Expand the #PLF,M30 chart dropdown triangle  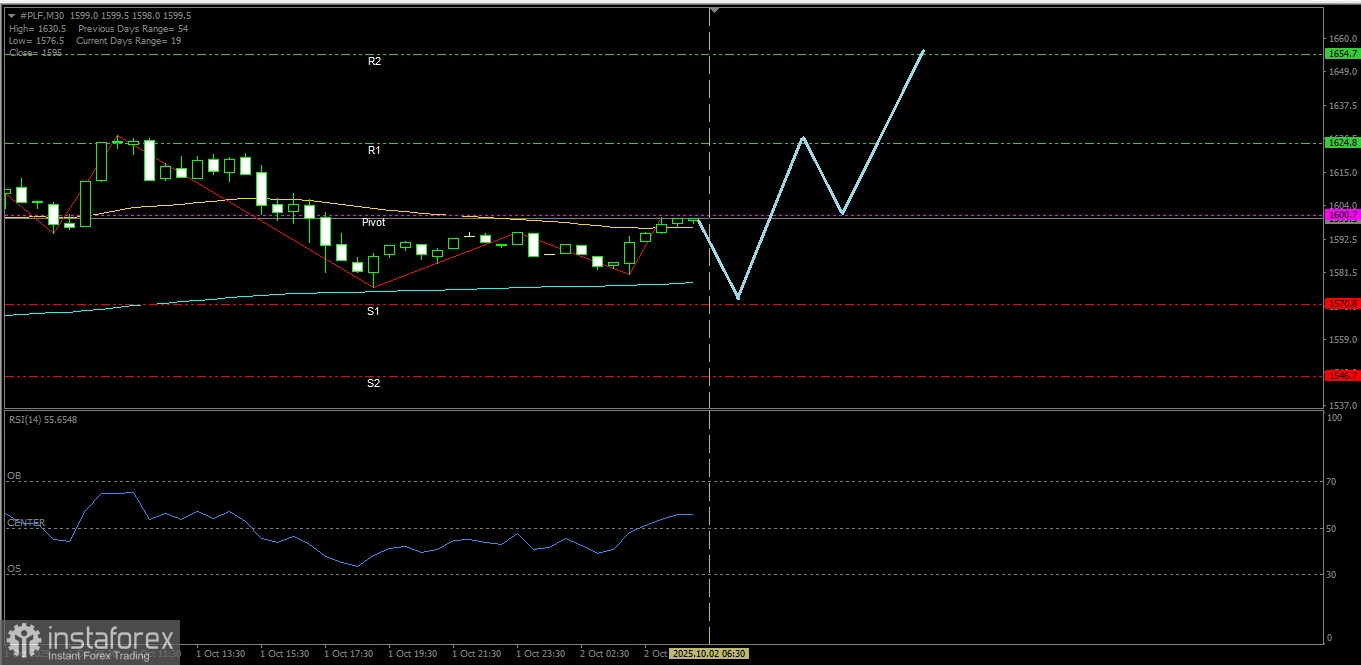pyautogui.click(x=10, y=16)
